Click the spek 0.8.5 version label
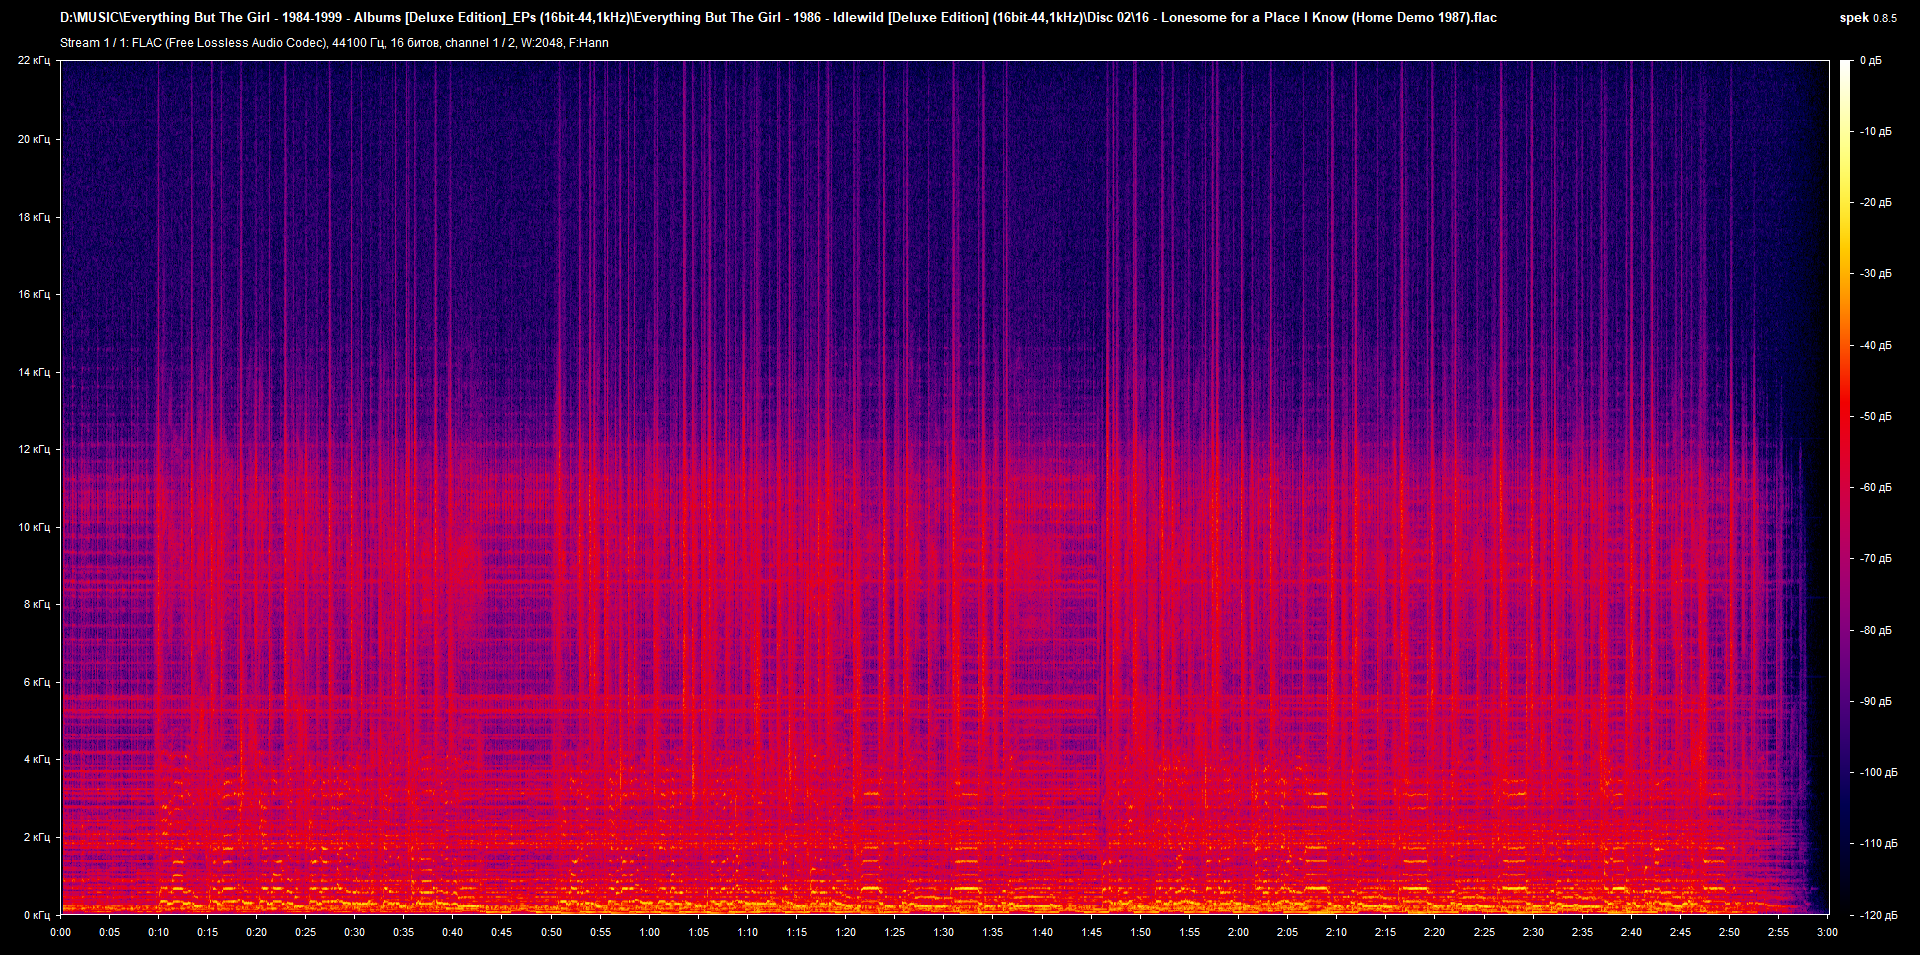 pyautogui.click(x=1868, y=18)
